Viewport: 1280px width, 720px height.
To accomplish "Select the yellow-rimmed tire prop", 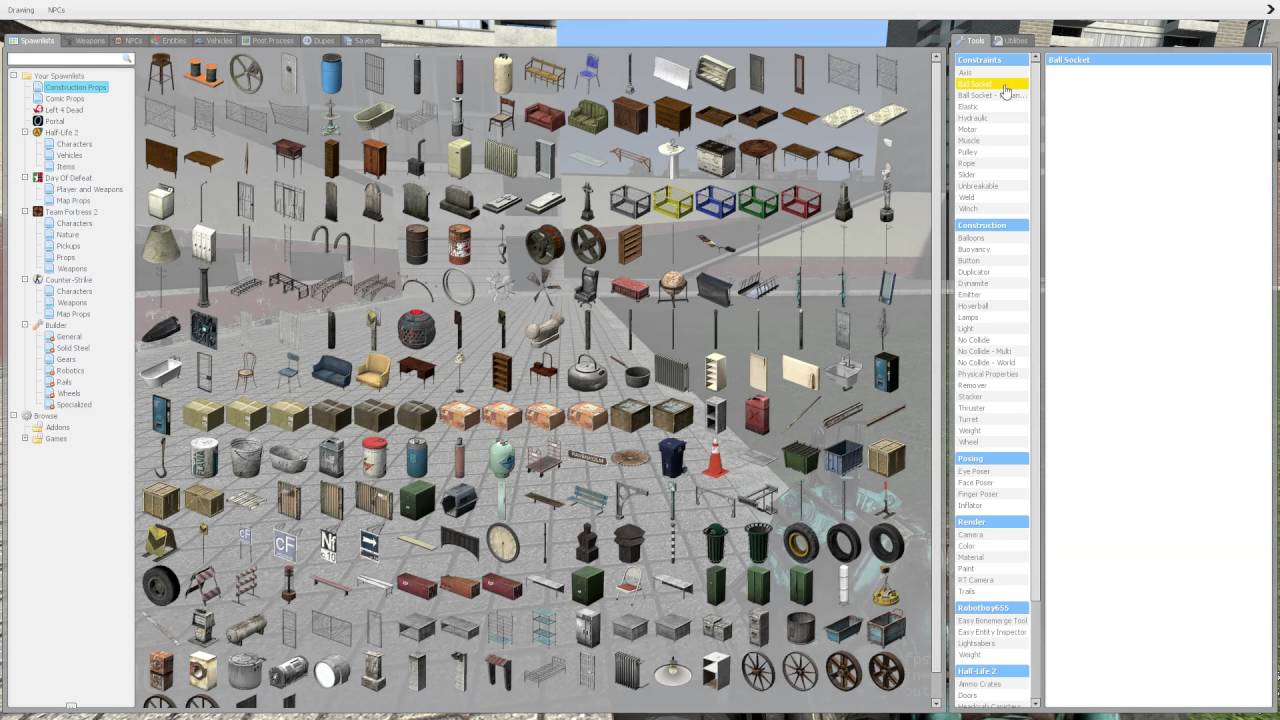I will tap(801, 543).
